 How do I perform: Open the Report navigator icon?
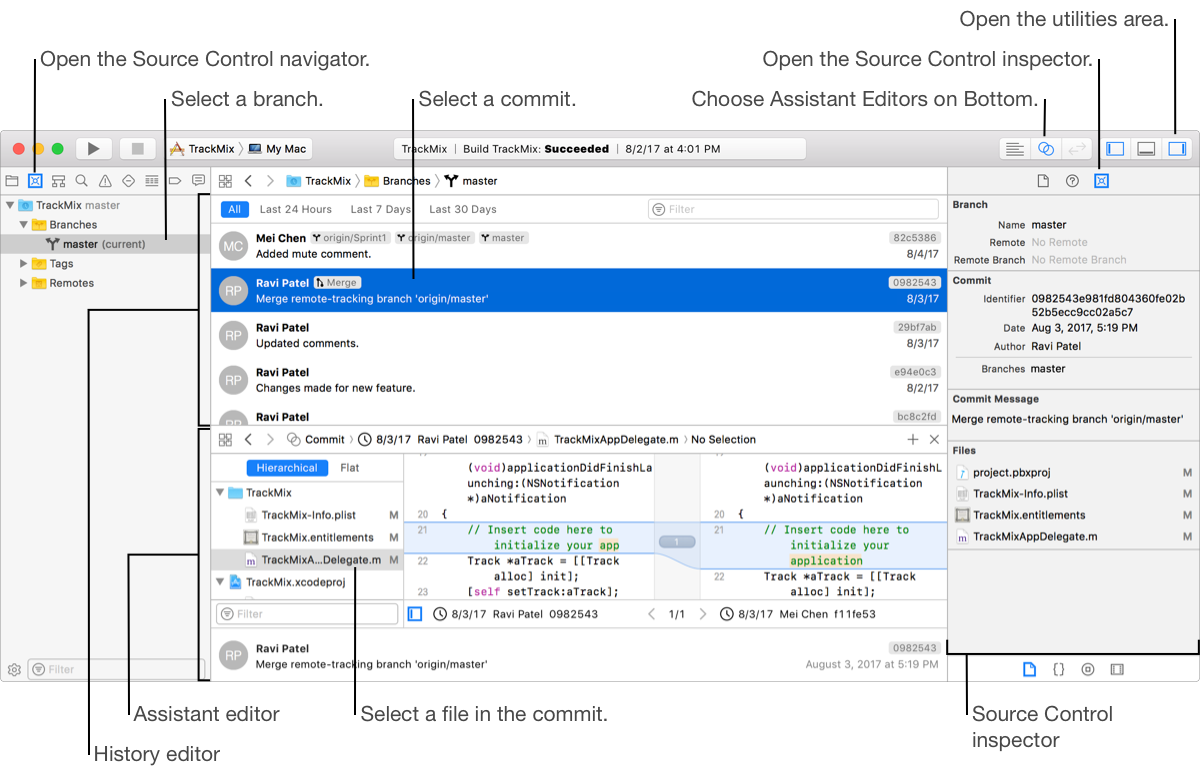(198, 181)
